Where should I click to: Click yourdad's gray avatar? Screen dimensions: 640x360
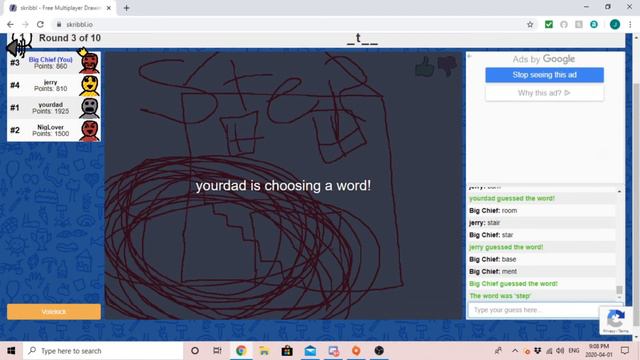pyautogui.click(x=89, y=108)
